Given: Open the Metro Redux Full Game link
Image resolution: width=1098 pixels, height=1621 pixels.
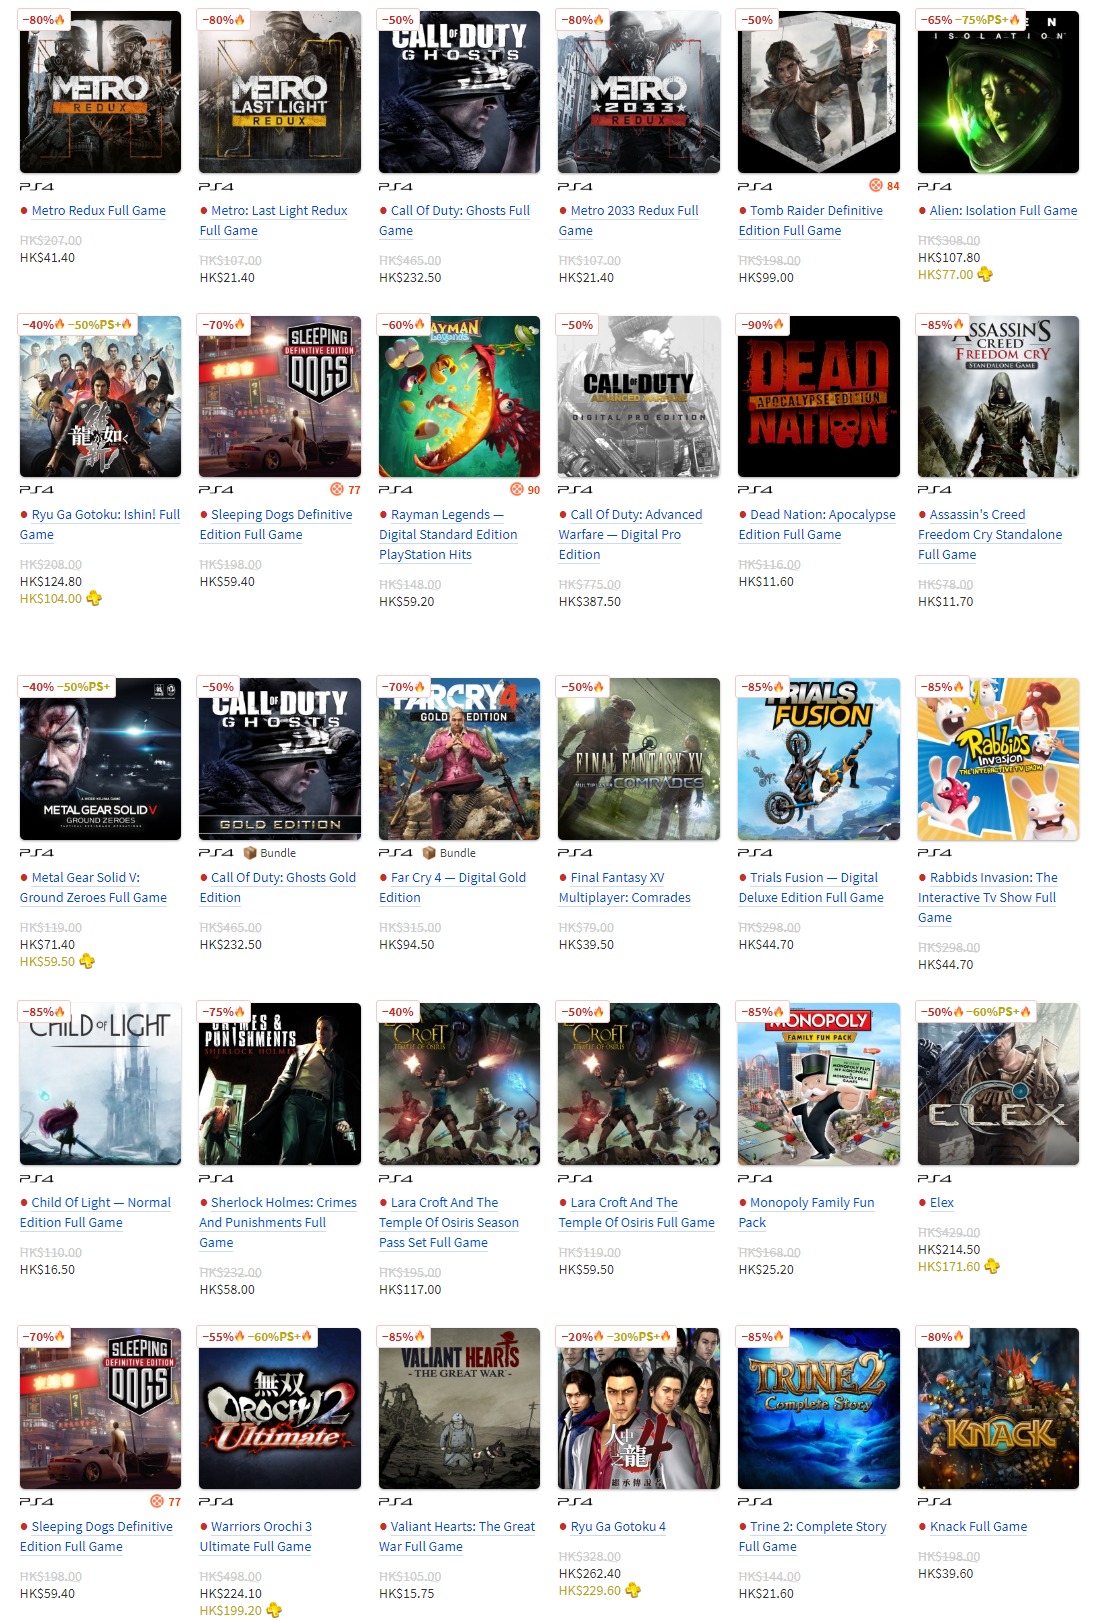Looking at the screenshot, I should (x=98, y=211).
